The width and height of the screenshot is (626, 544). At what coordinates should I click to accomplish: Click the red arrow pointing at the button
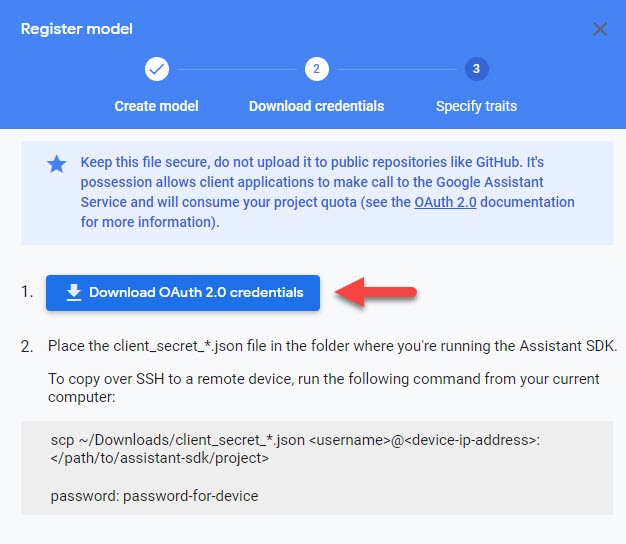coord(375,292)
